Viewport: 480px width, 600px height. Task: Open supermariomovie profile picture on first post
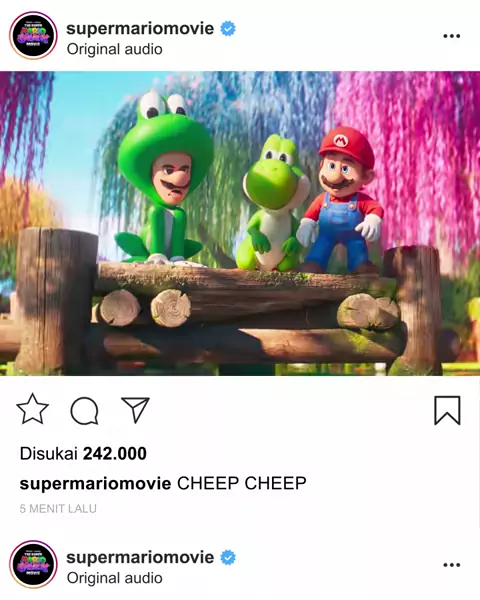[33, 36]
